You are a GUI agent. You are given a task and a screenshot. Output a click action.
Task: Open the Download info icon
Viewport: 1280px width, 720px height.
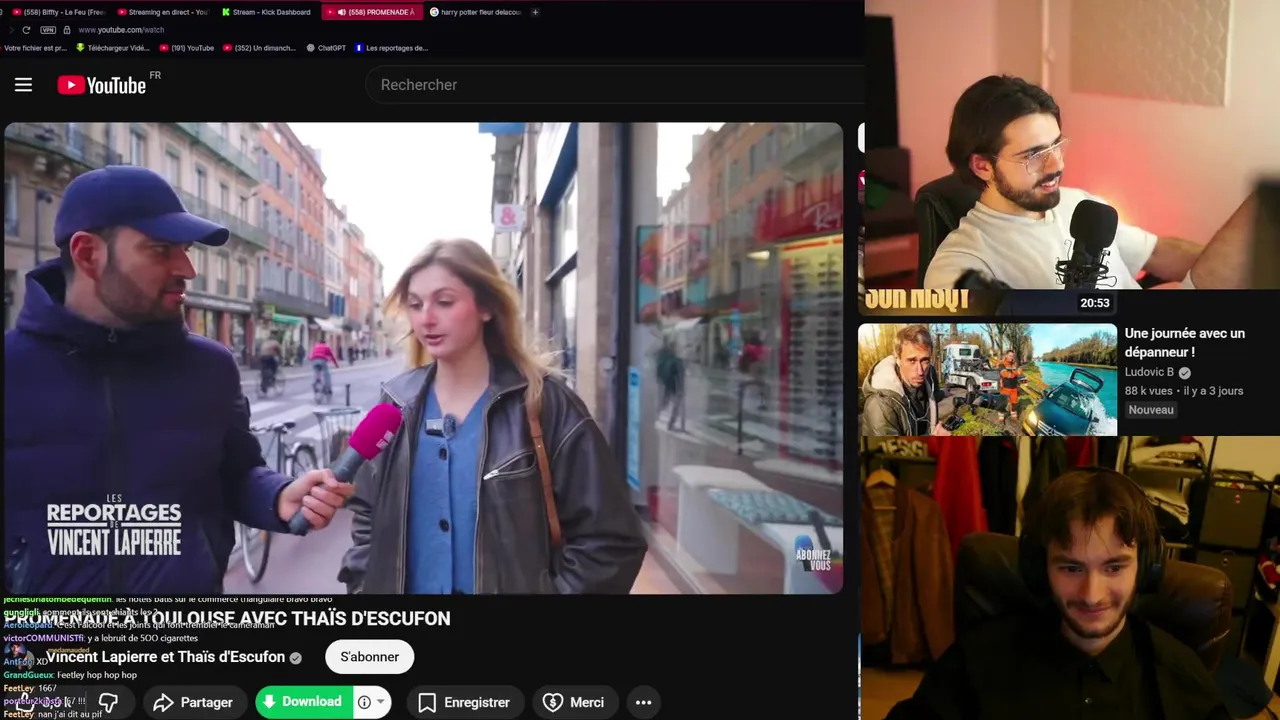364,702
